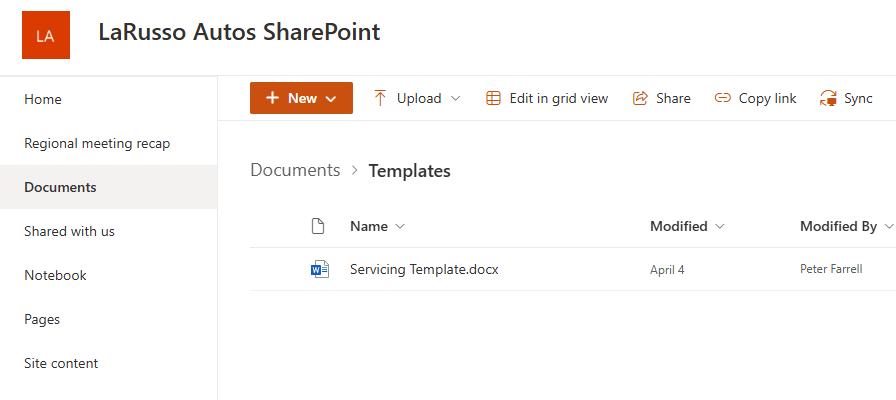Navigate to Documents breadcrumb link
This screenshot has width=896, height=400.
(295, 170)
